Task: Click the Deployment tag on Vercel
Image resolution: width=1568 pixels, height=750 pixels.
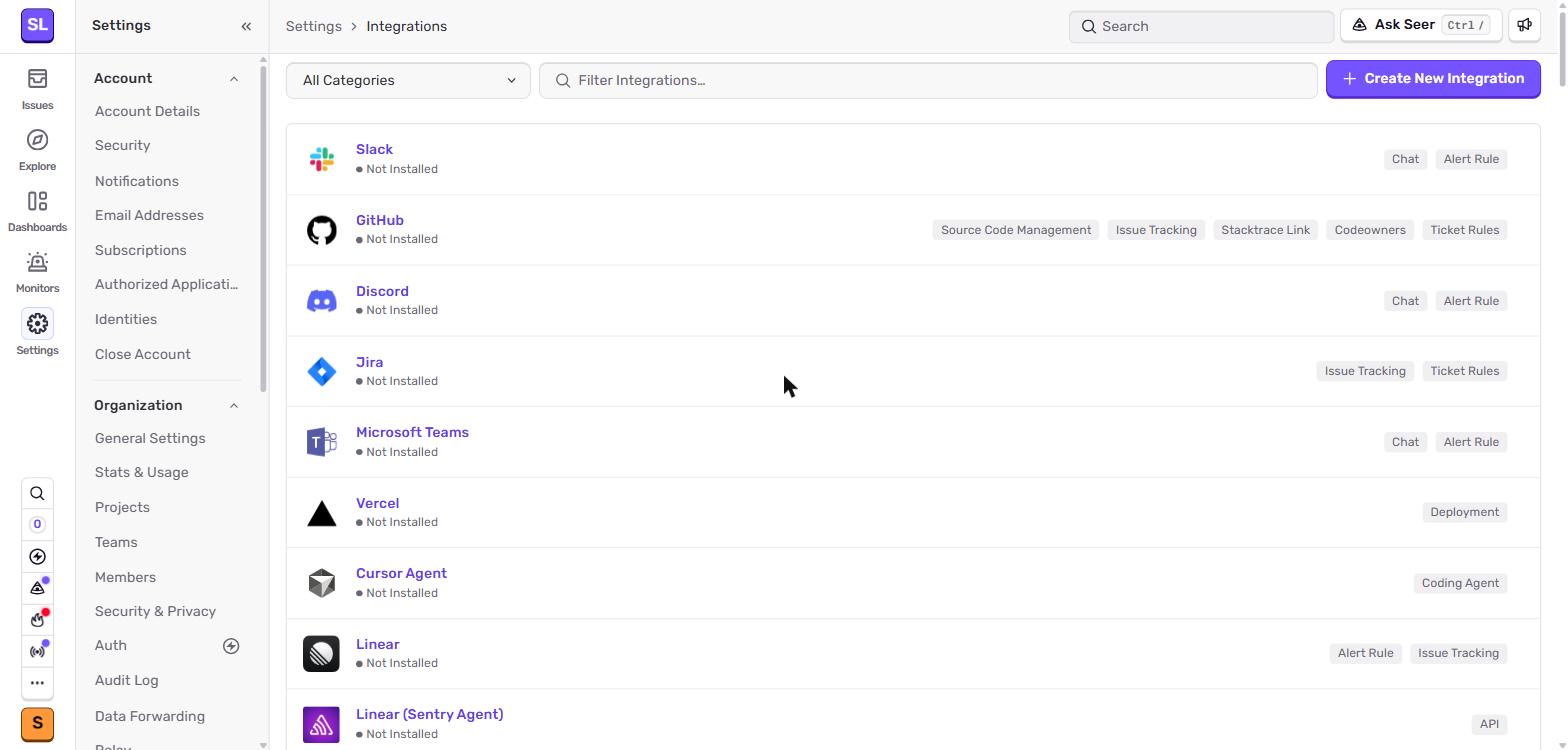Action: tap(1464, 512)
